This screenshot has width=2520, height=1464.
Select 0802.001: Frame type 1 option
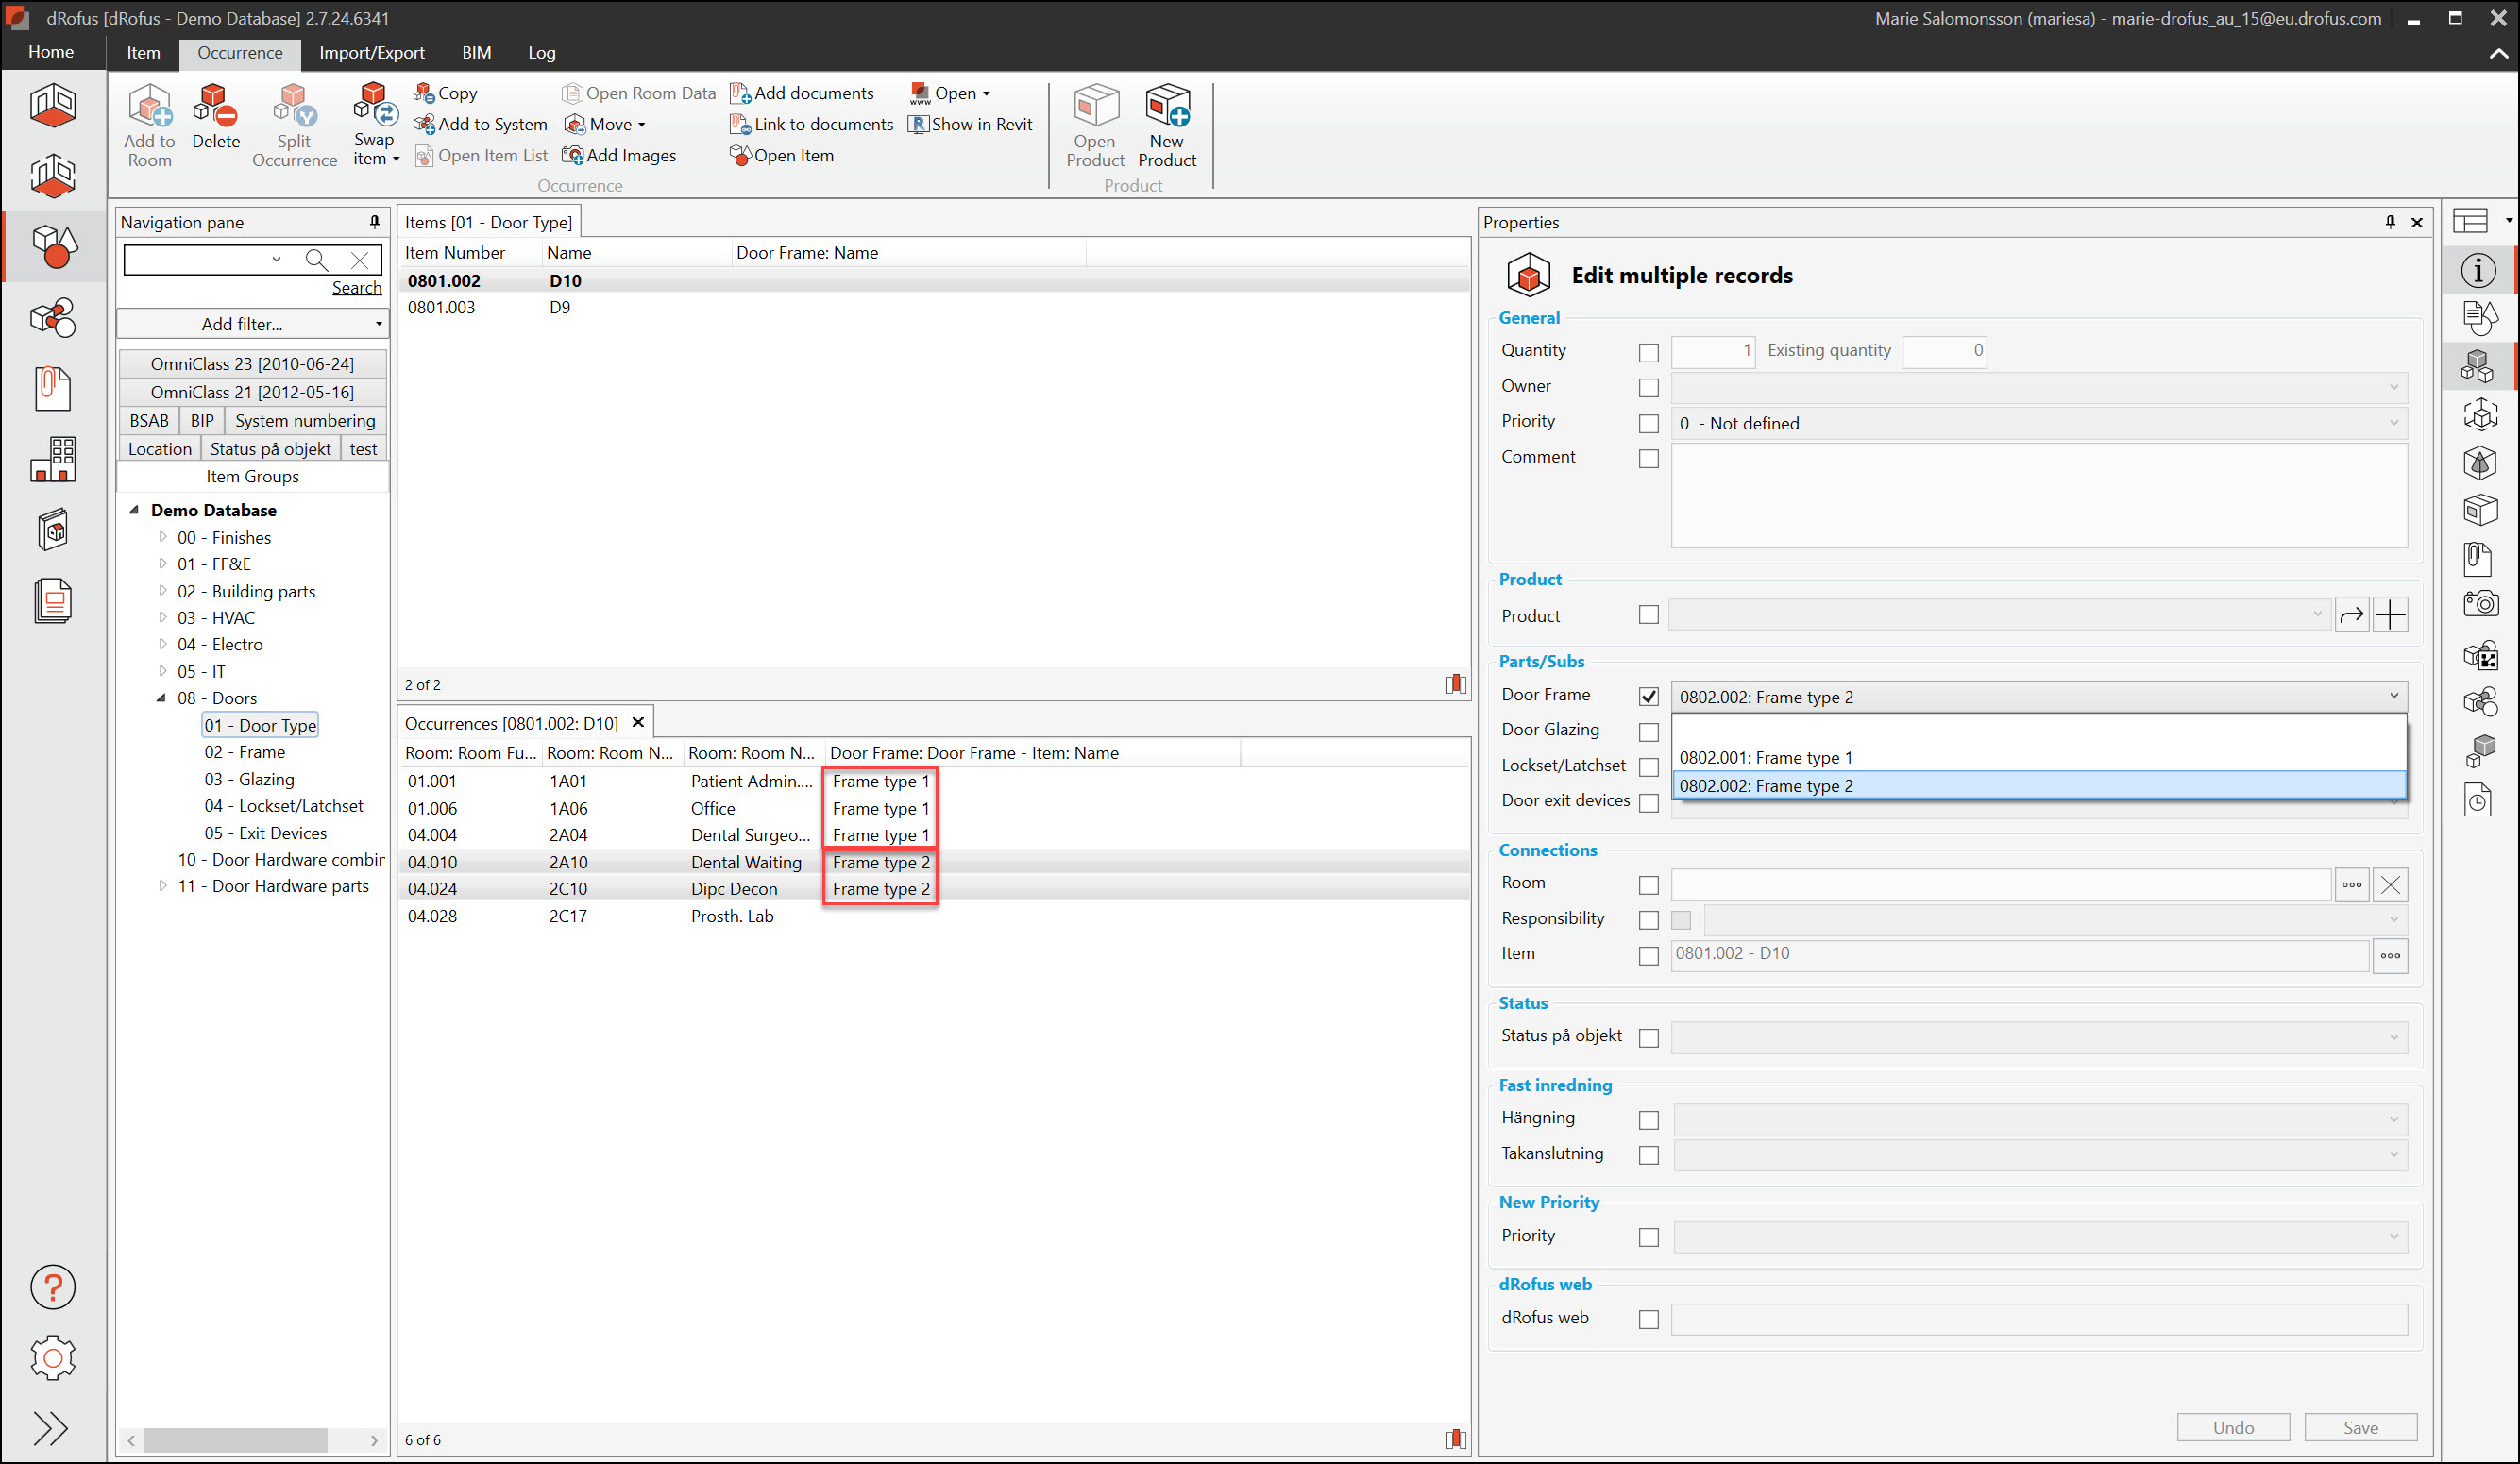1765,757
